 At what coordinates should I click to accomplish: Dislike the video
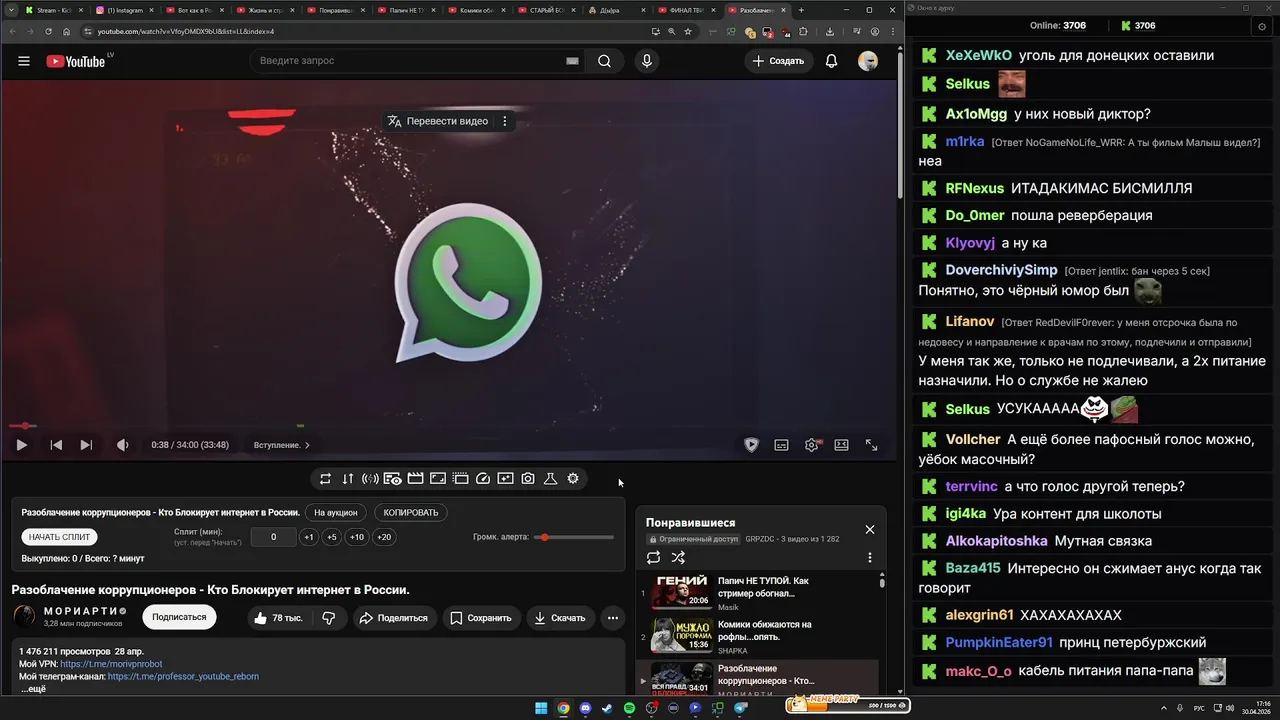pos(328,618)
